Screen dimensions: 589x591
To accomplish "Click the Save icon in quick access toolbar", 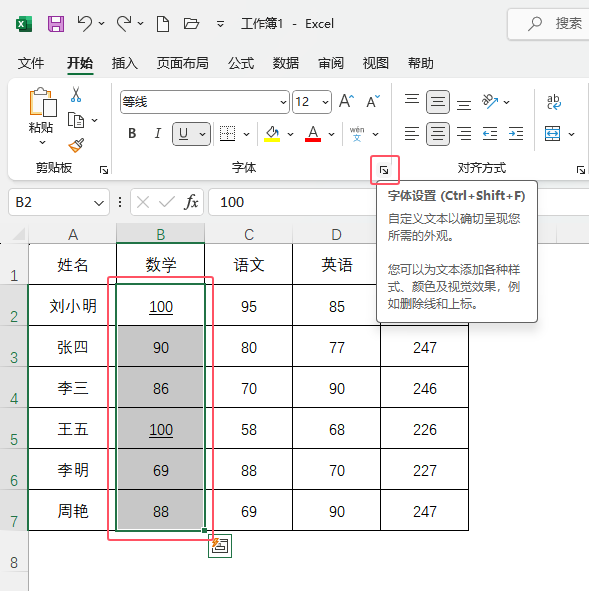I will click(56, 24).
